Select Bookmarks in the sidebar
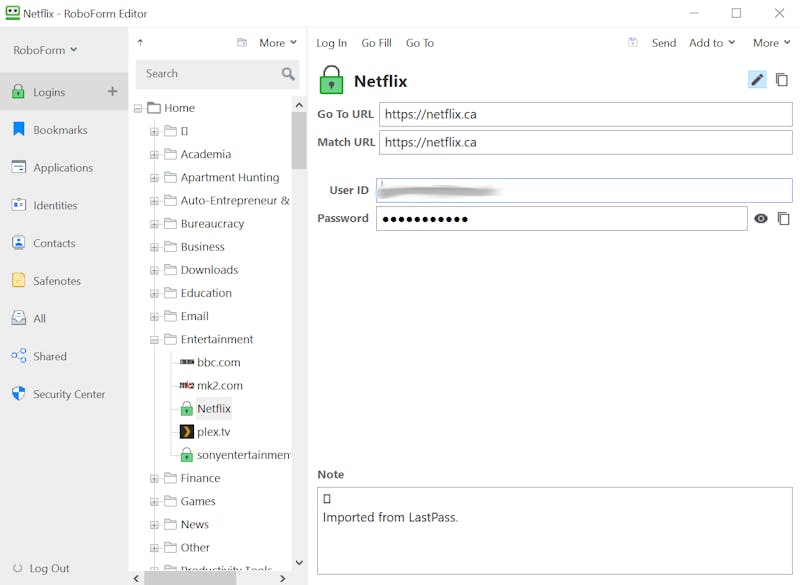This screenshot has width=800, height=585. tap(60, 130)
